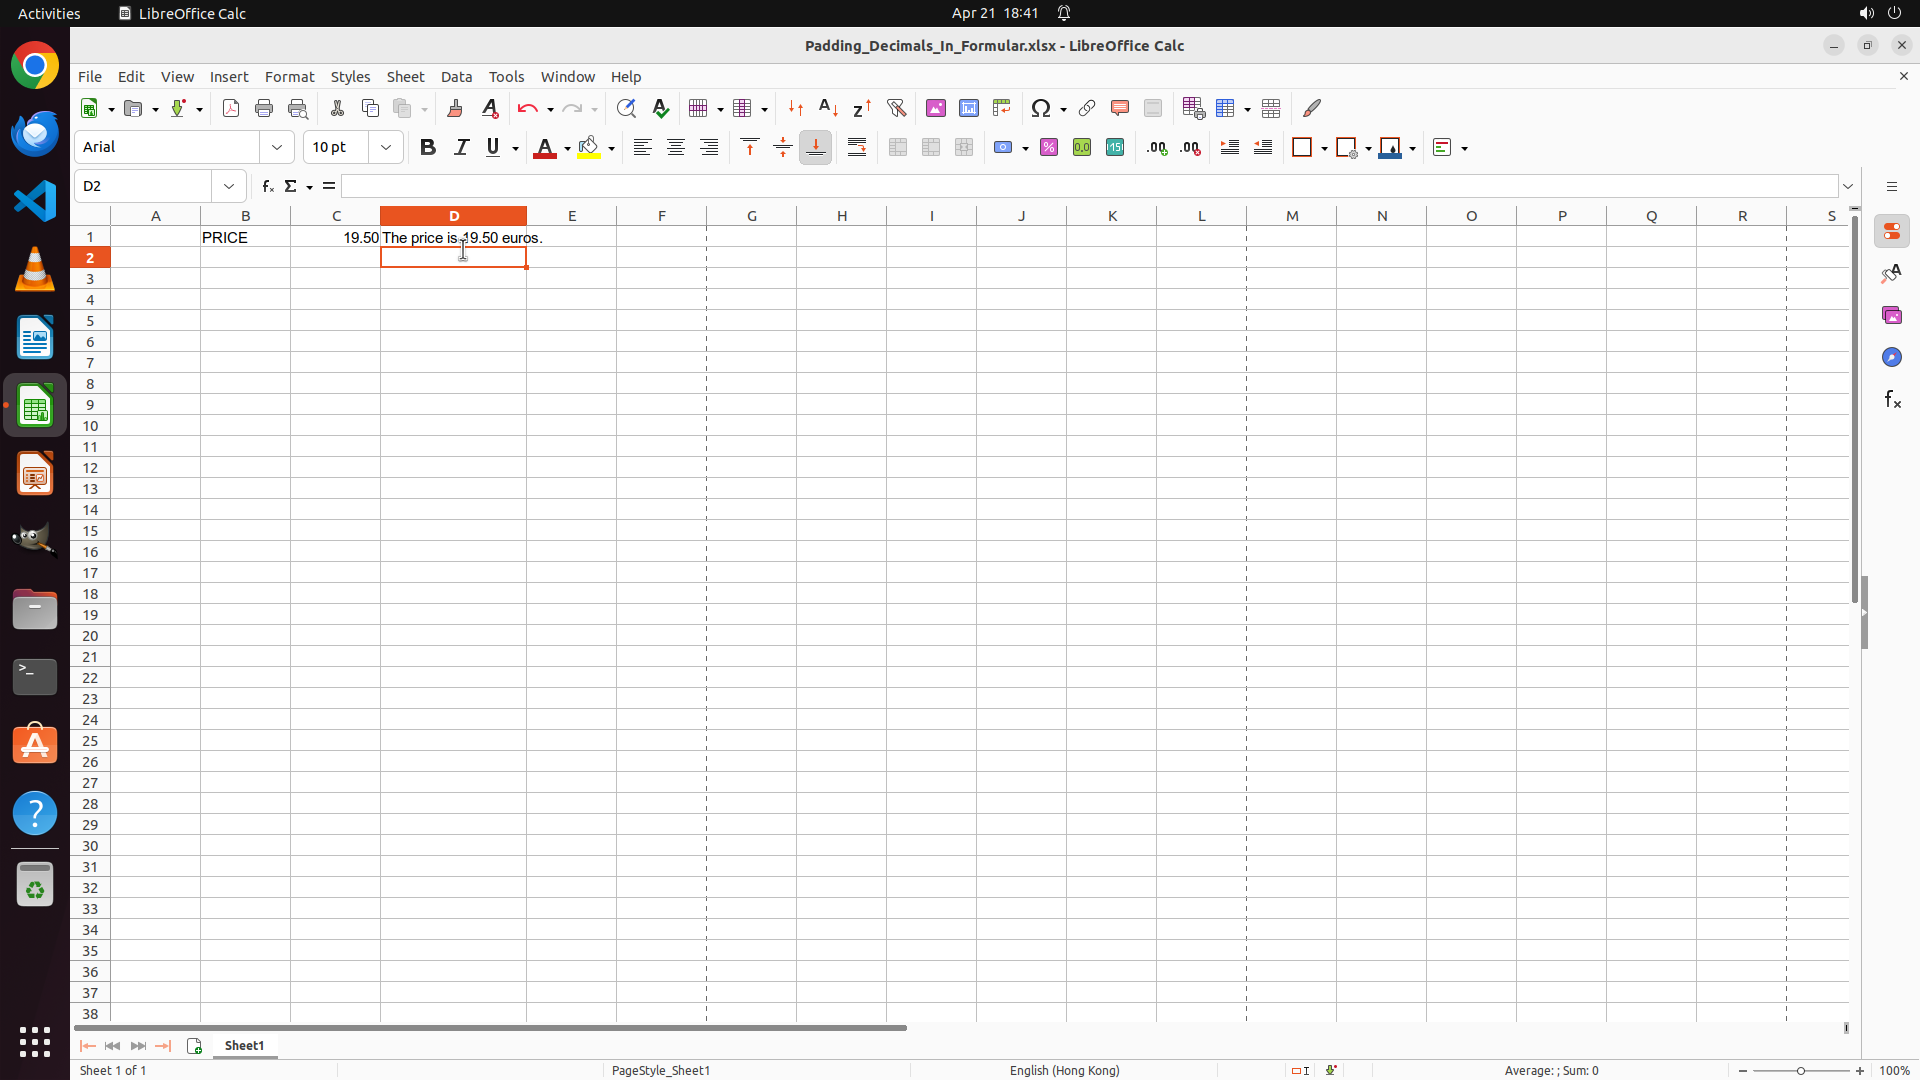Viewport: 1920px width, 1080px height.
Task: Click the Clone Formatting paintbrush icon
Action: [455, 108]
